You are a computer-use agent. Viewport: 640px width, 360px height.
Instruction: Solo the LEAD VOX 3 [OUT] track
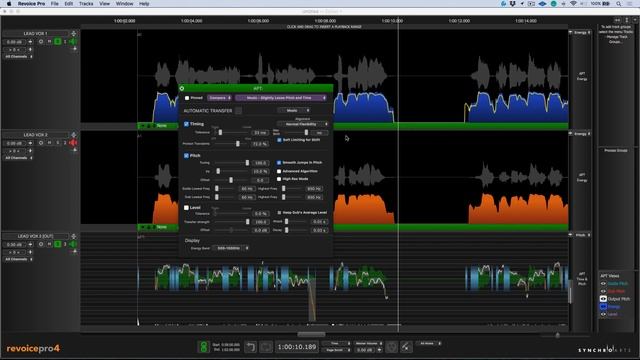[58, 244]
